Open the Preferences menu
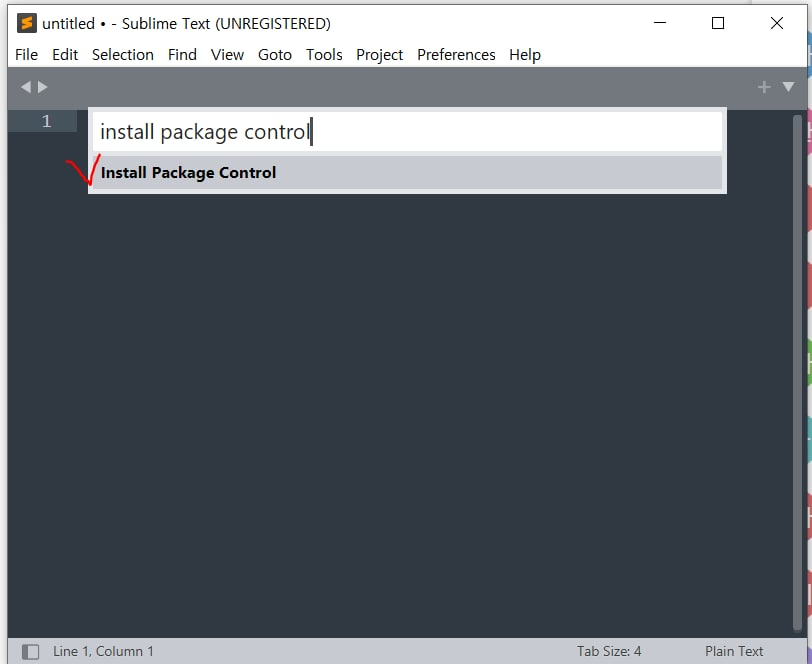 456,55
